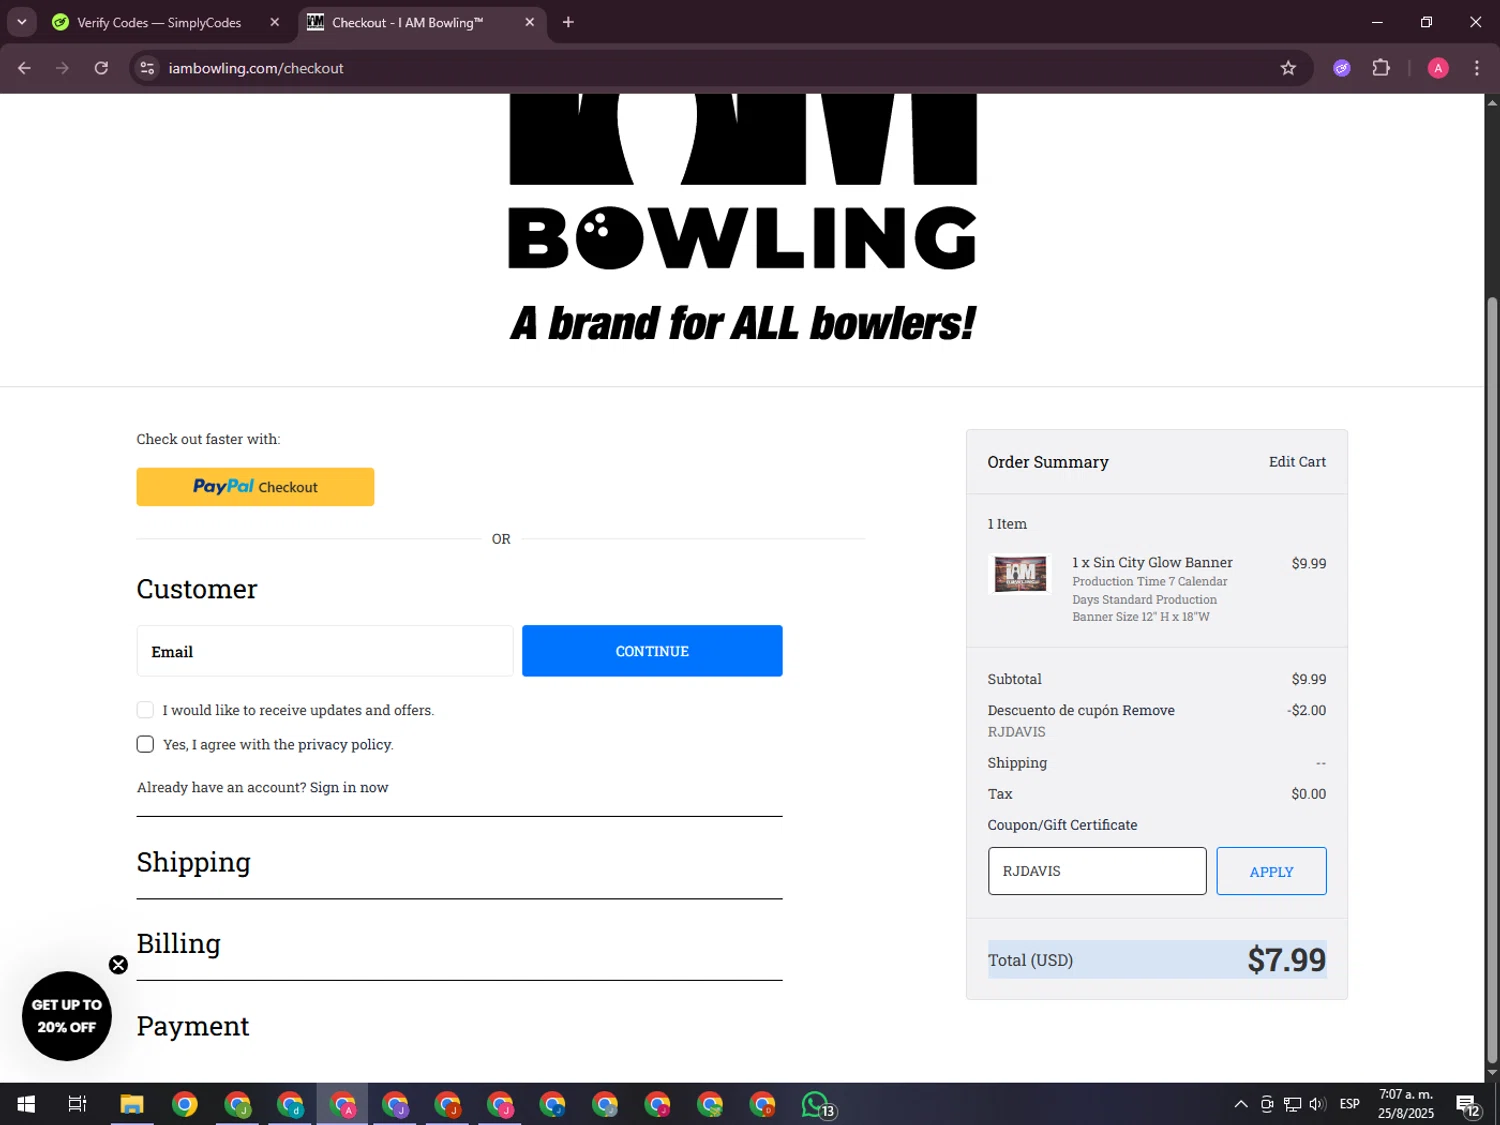
Task: Show hidden system tray icons
Action: [x=1241, y=1104]
